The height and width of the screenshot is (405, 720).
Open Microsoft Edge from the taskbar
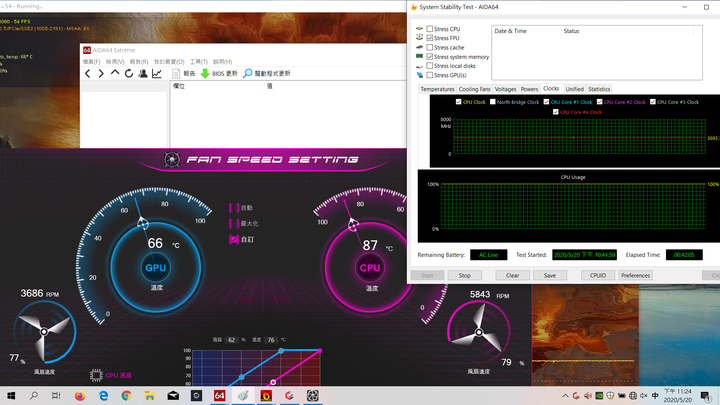tap(103, 396)
